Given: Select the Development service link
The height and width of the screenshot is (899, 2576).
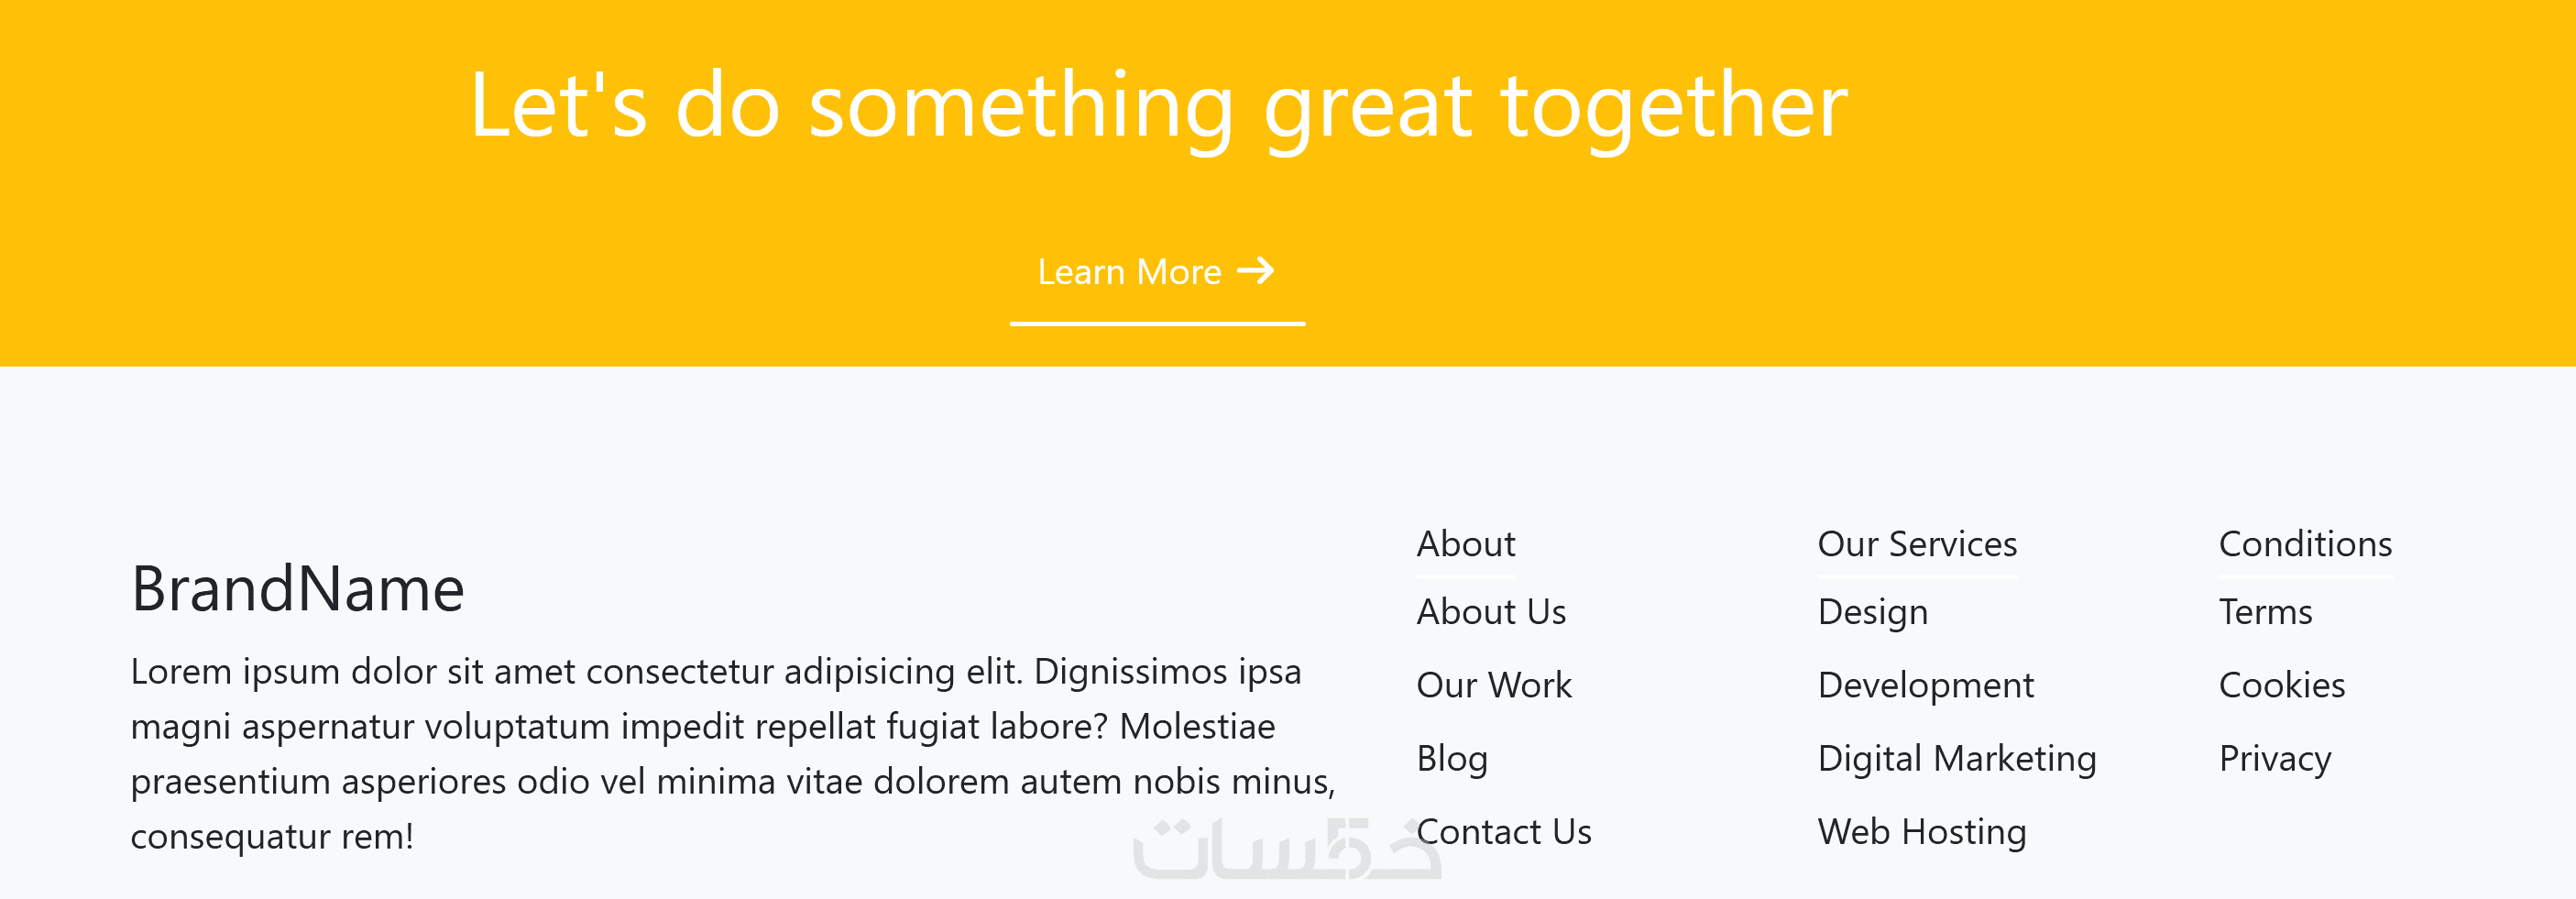Looking at the screenshot, I should pos(1925,685).
